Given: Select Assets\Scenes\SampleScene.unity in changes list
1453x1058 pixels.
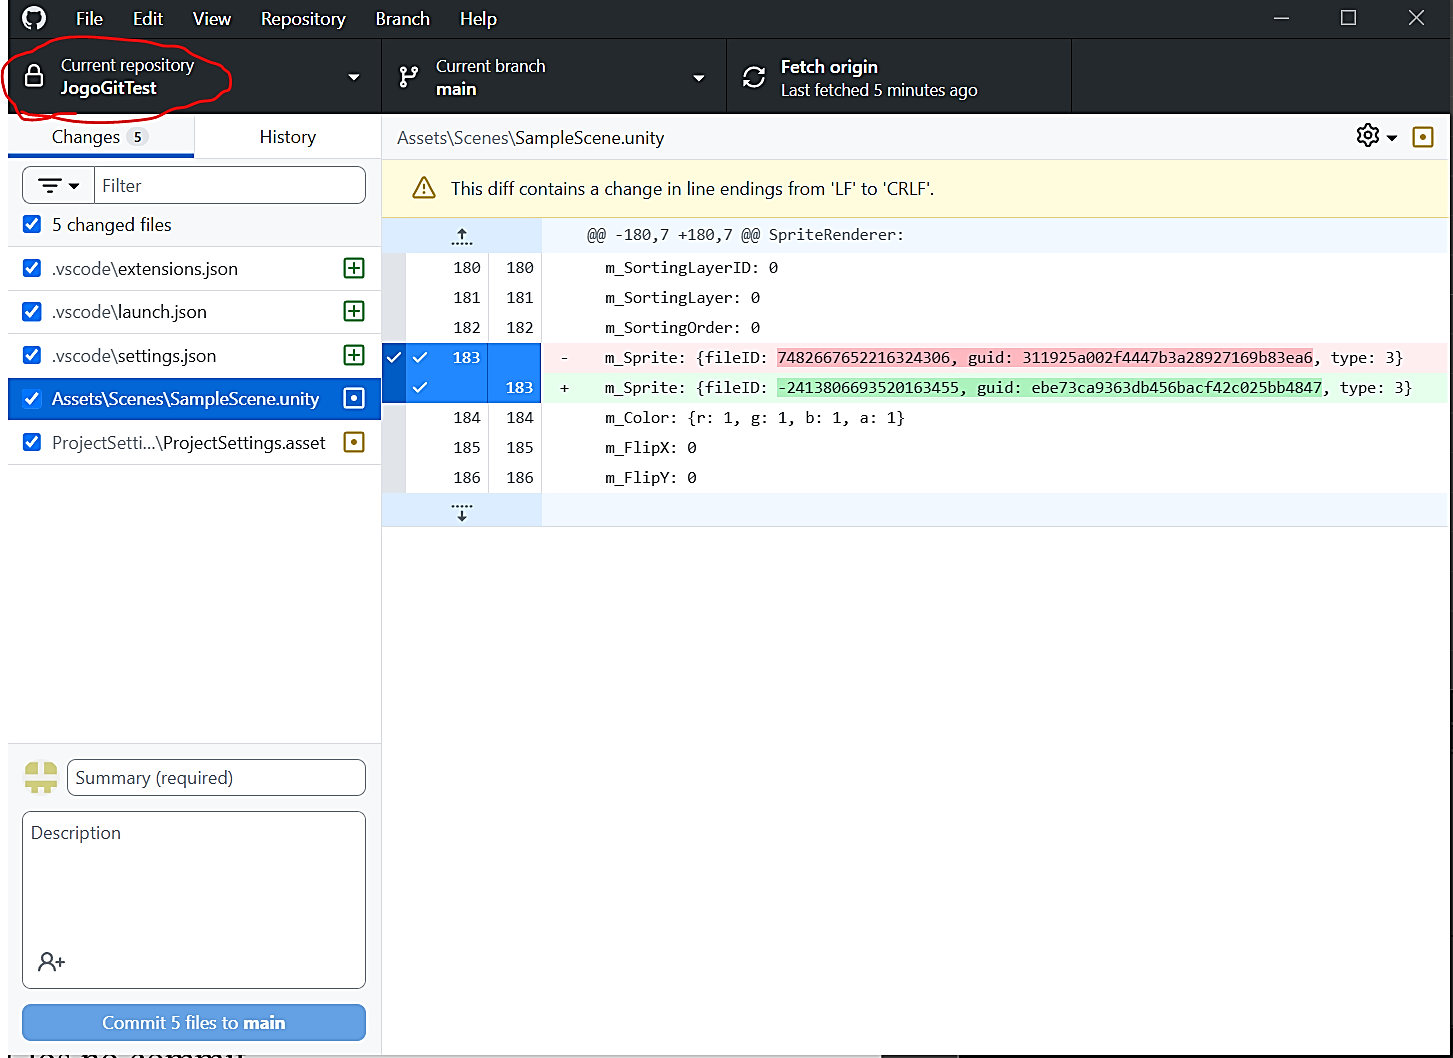Looking at the screenshot, I should click(x=185, y=399).
